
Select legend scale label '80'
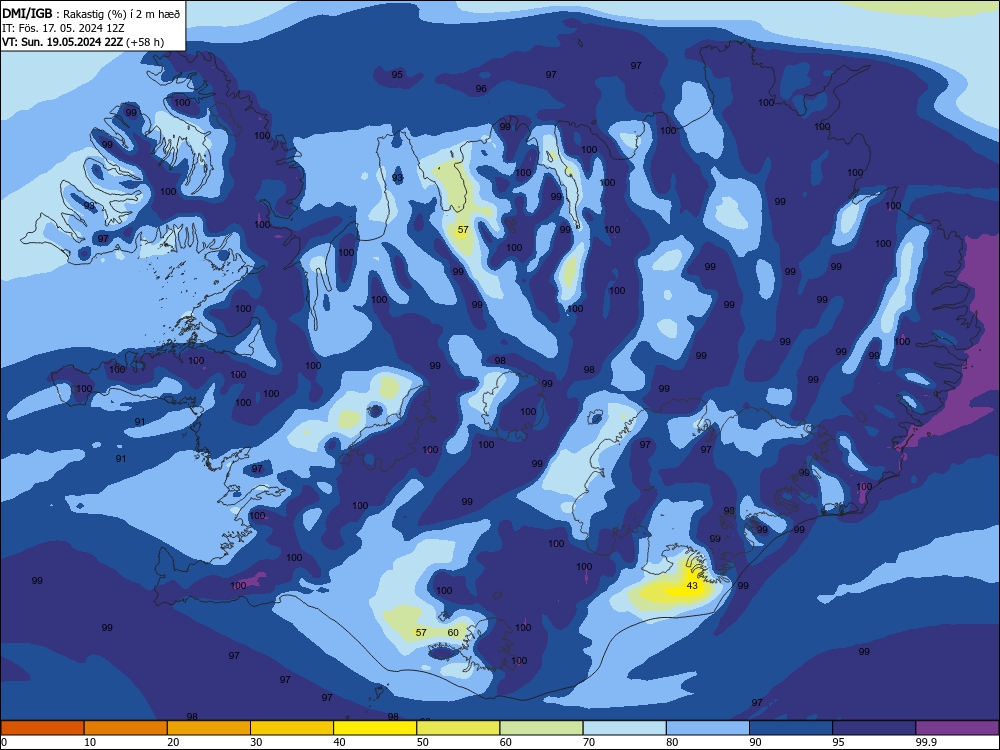tap(672, 742)
